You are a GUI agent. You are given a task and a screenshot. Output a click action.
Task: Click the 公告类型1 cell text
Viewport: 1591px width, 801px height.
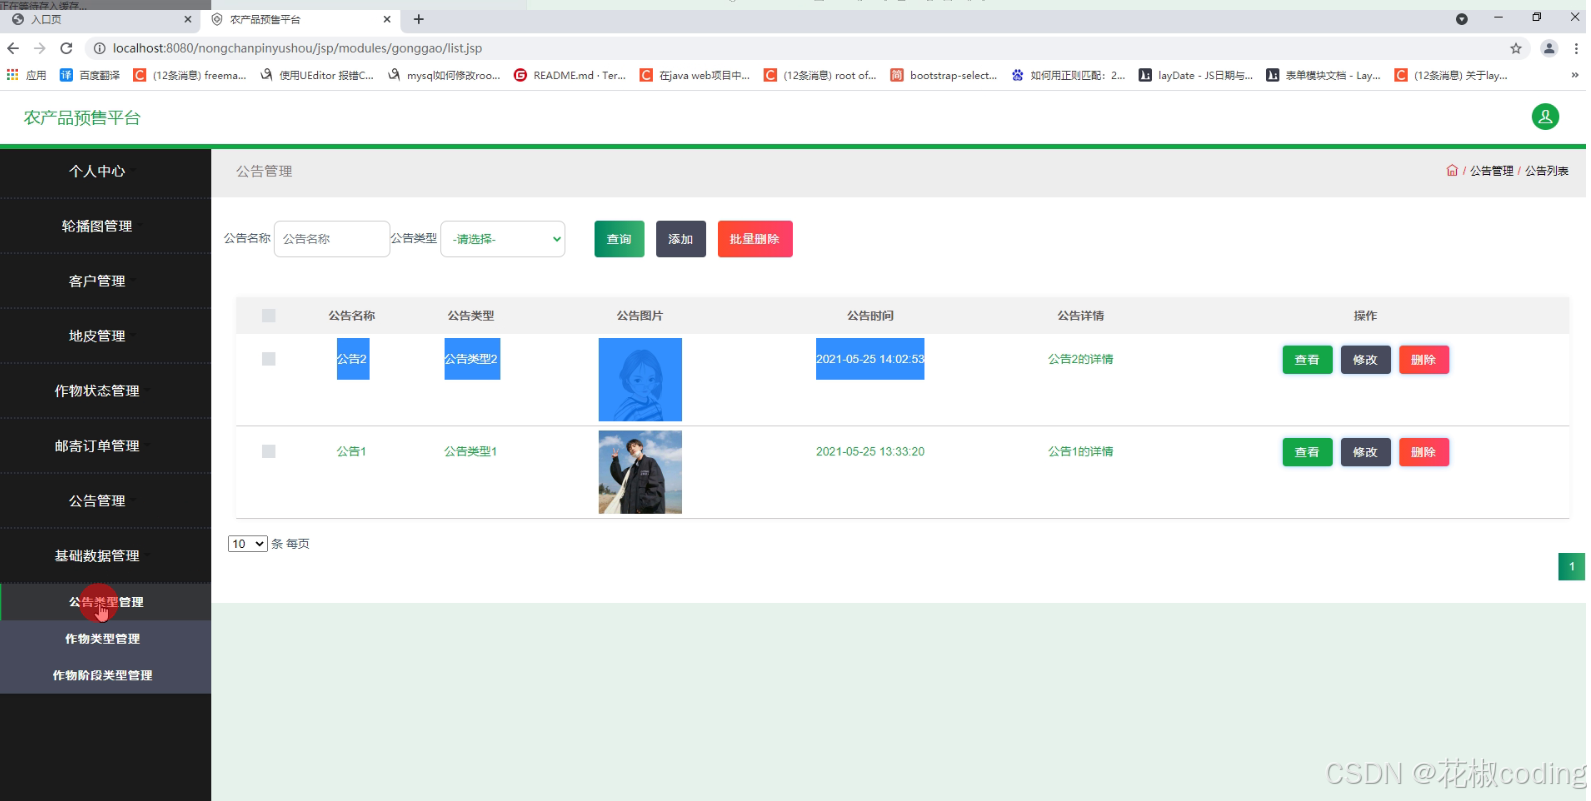(x=470, y=451)
